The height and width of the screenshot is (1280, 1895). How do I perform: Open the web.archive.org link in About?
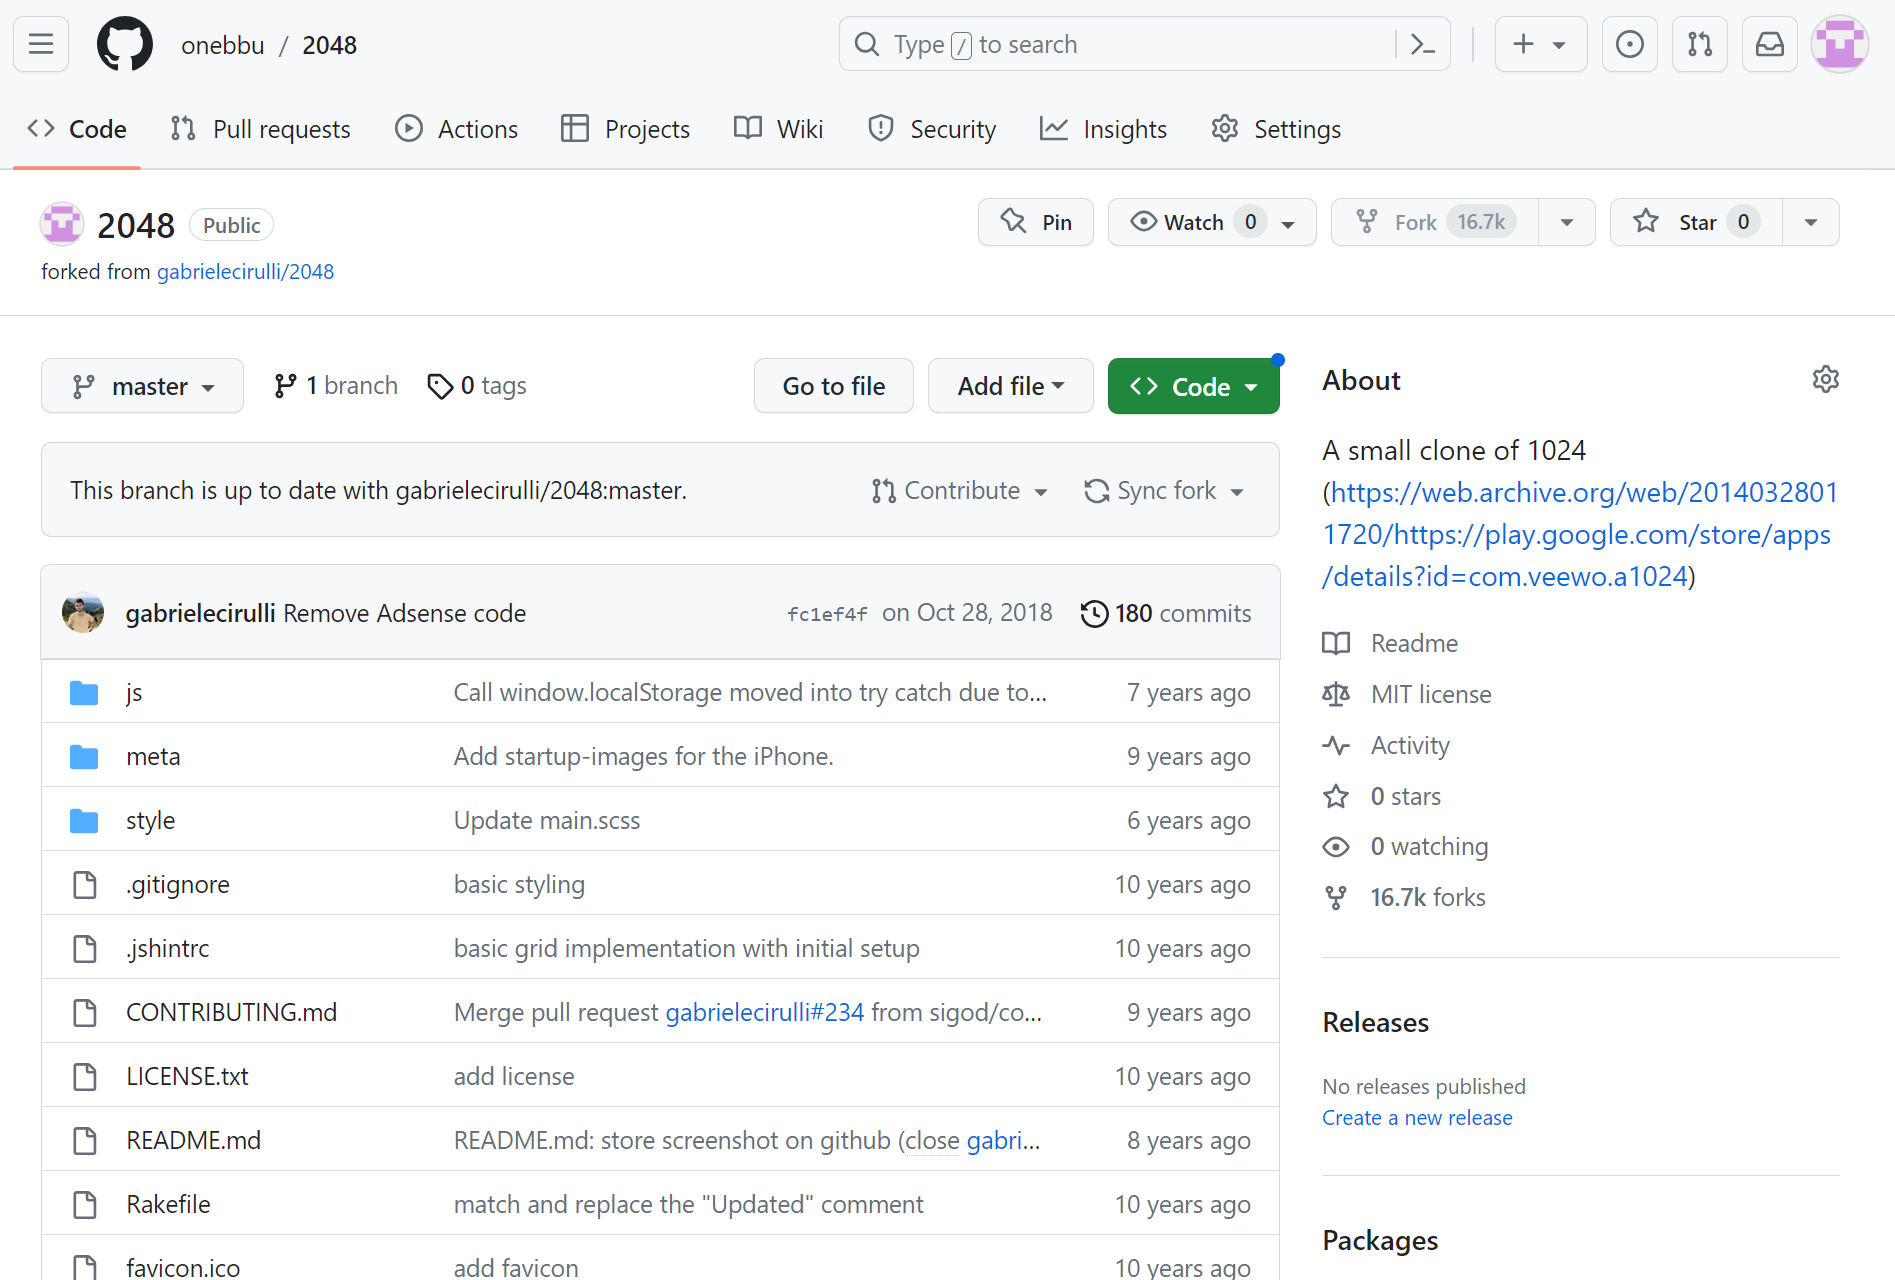tap(1580, 534)
